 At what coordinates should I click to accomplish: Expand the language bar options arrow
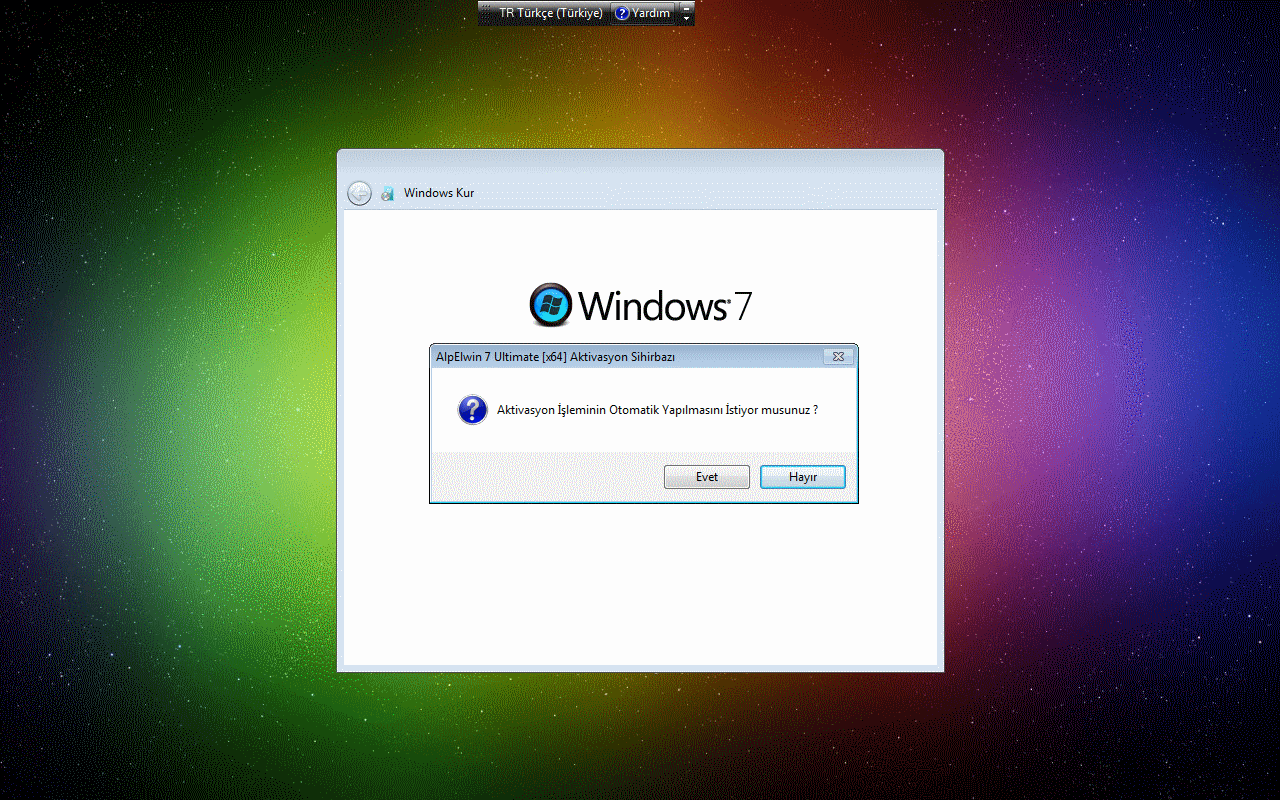coord(686,19)
